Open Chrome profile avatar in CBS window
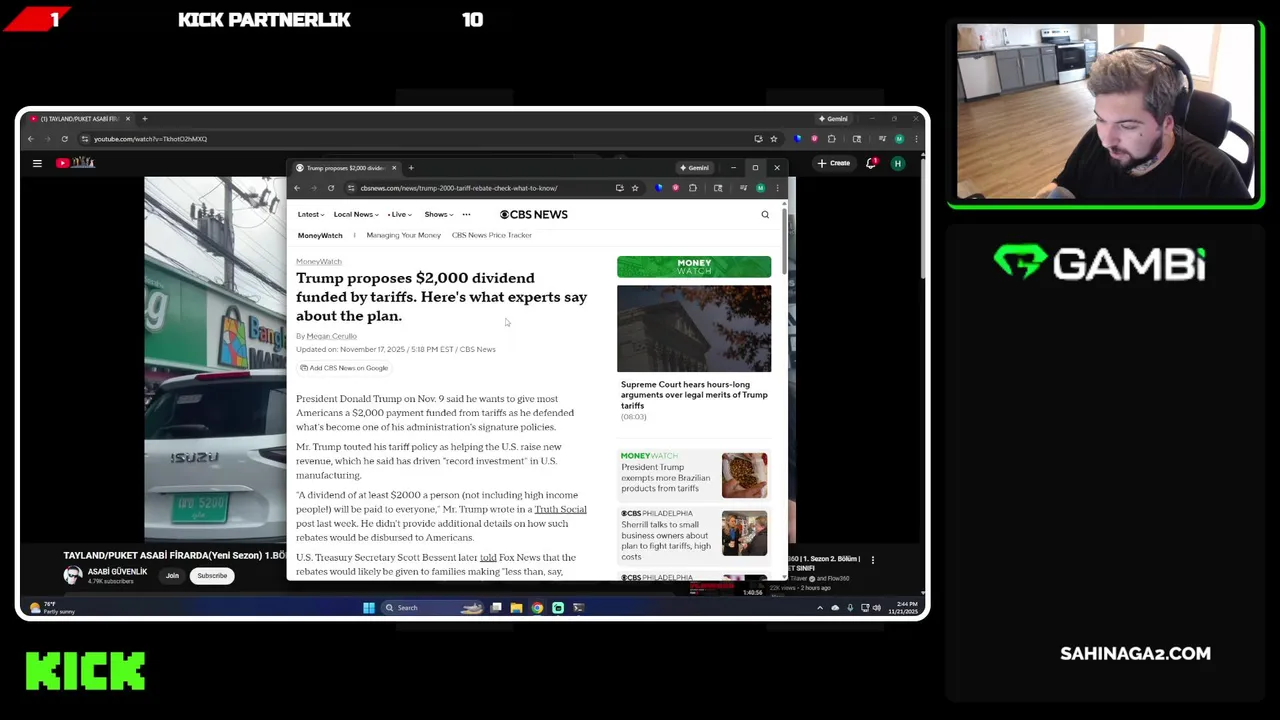Screen dimensions: 1280x720 761,188
